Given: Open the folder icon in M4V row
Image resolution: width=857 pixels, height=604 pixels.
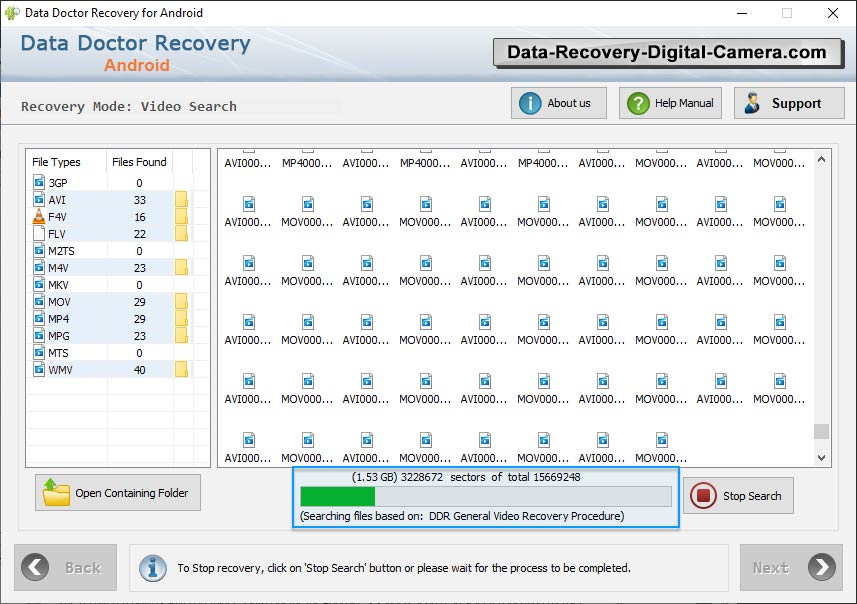Looking at the screenshot, I should (x=181, y=267).
